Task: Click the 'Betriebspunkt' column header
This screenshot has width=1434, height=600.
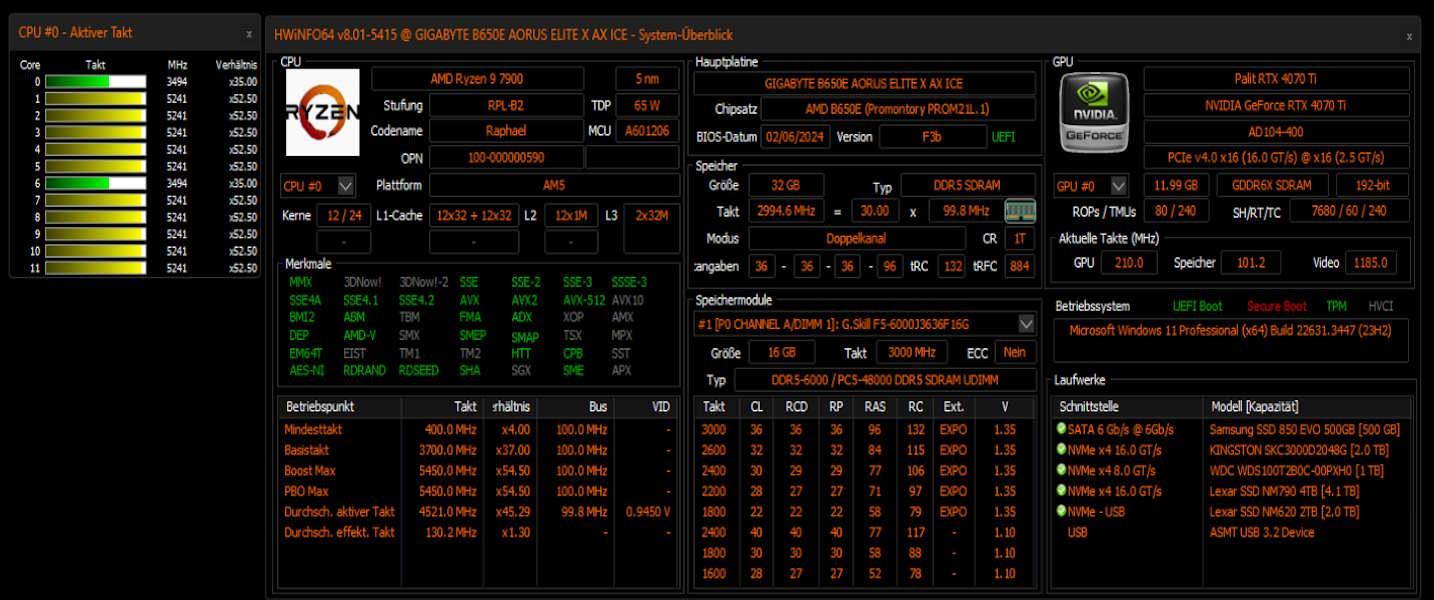Action: pos(340,407)
